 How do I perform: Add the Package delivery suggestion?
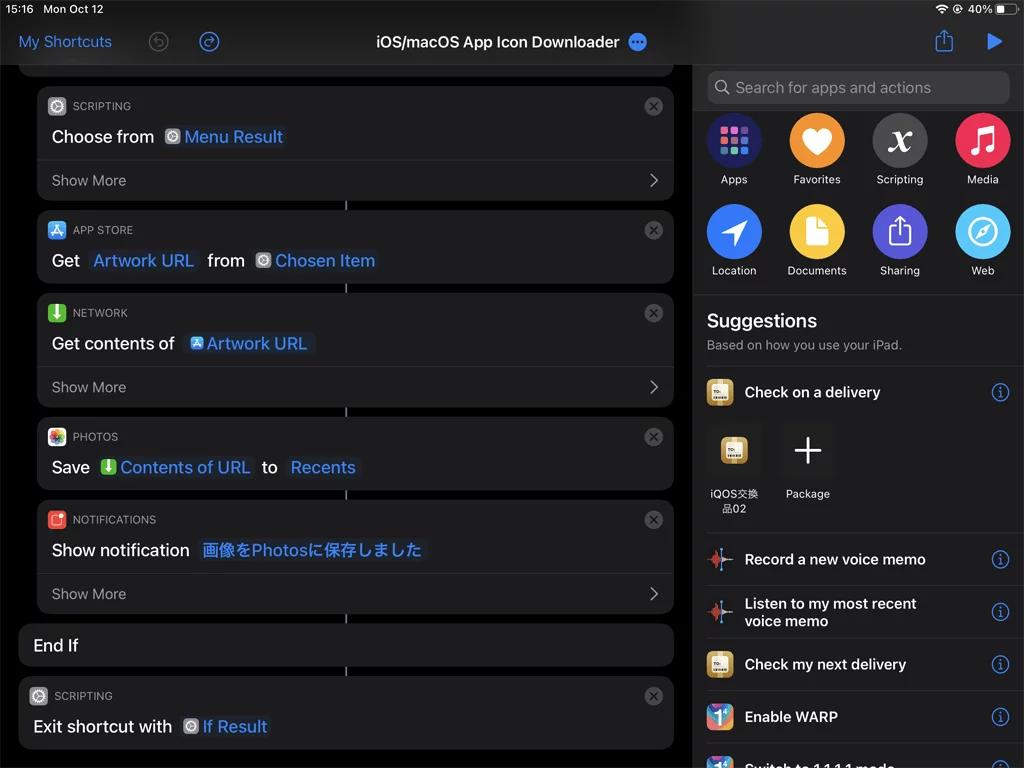(807, 466)
